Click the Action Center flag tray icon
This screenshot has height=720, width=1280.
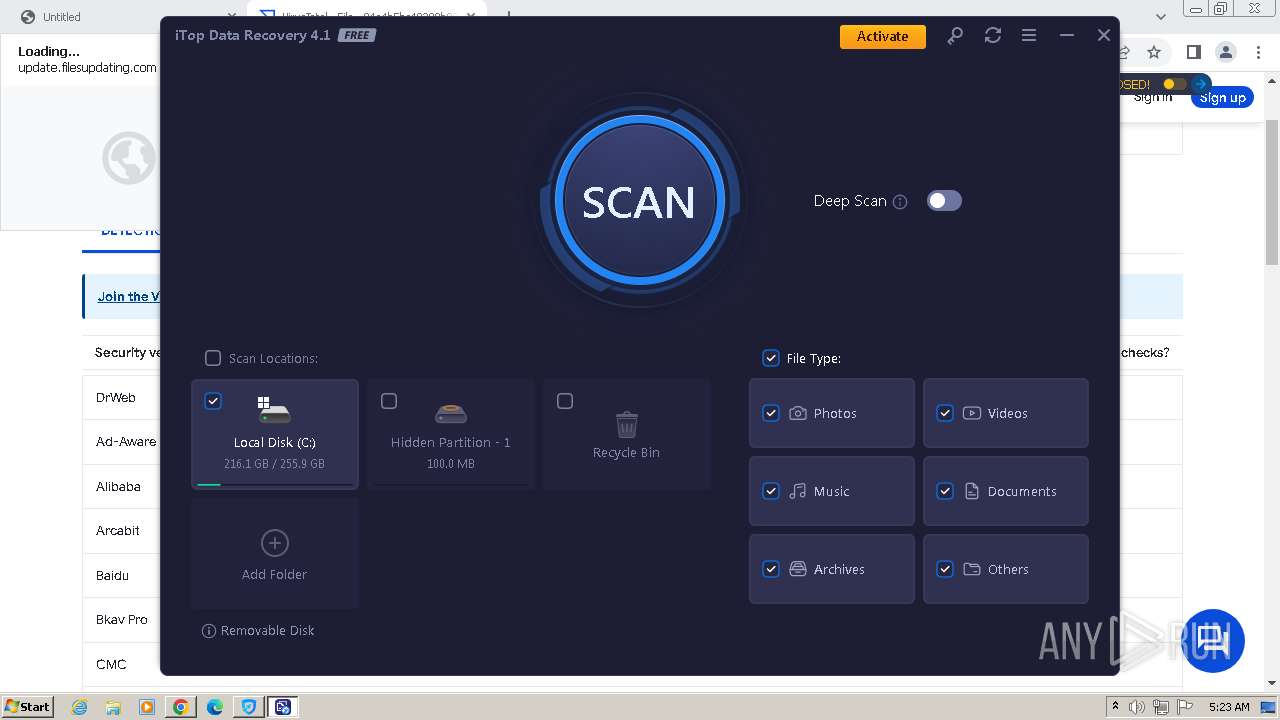click(1185, 707)
